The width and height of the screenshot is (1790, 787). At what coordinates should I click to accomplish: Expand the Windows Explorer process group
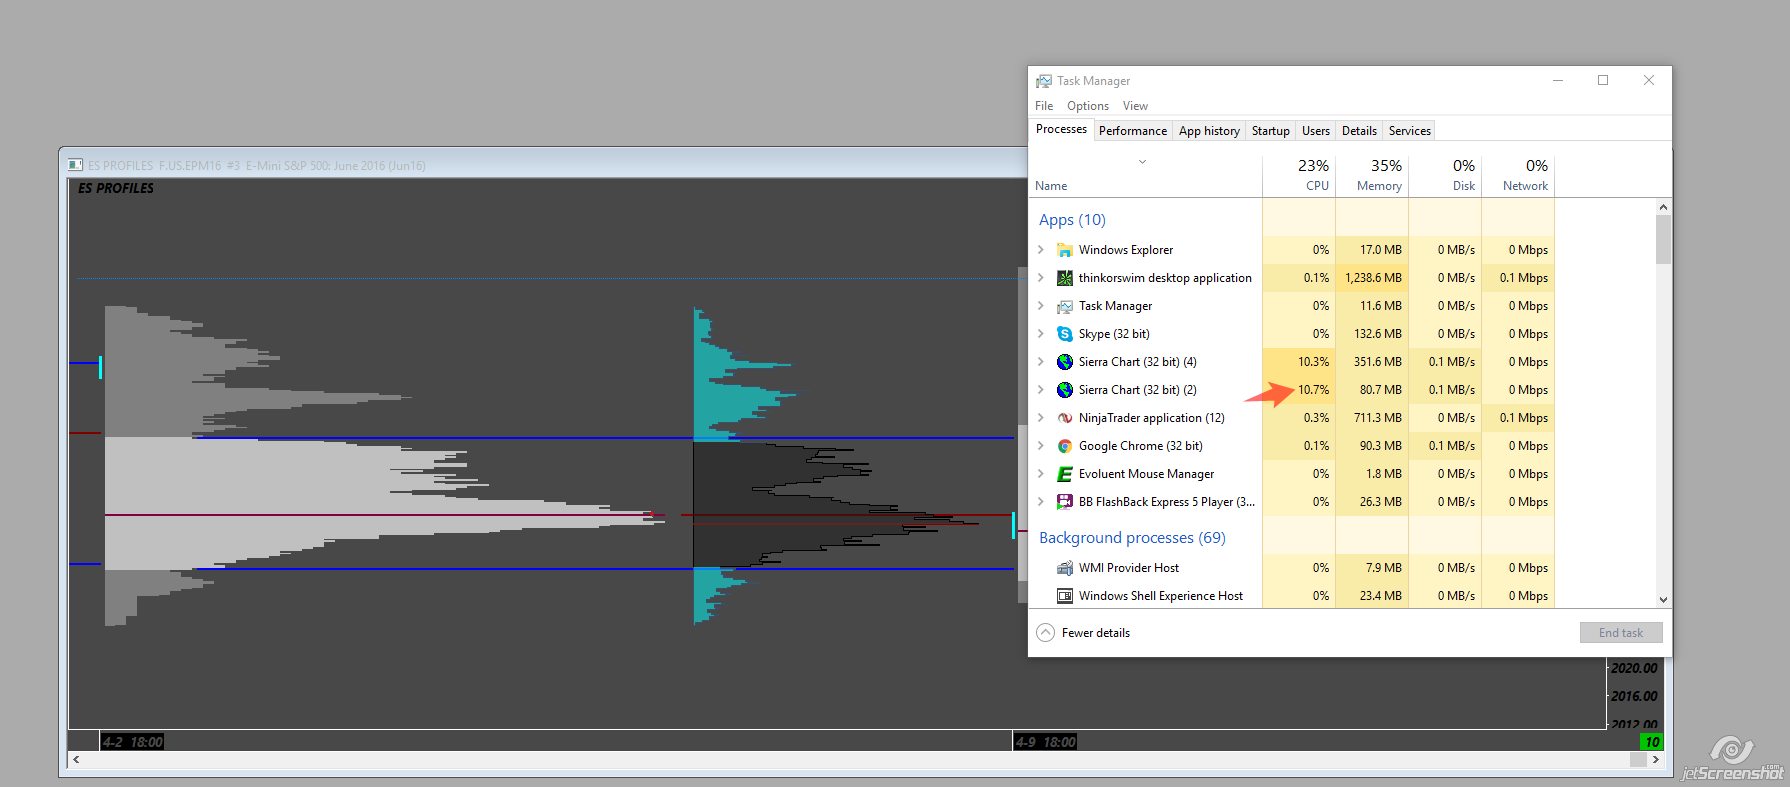pos(1041,250)
